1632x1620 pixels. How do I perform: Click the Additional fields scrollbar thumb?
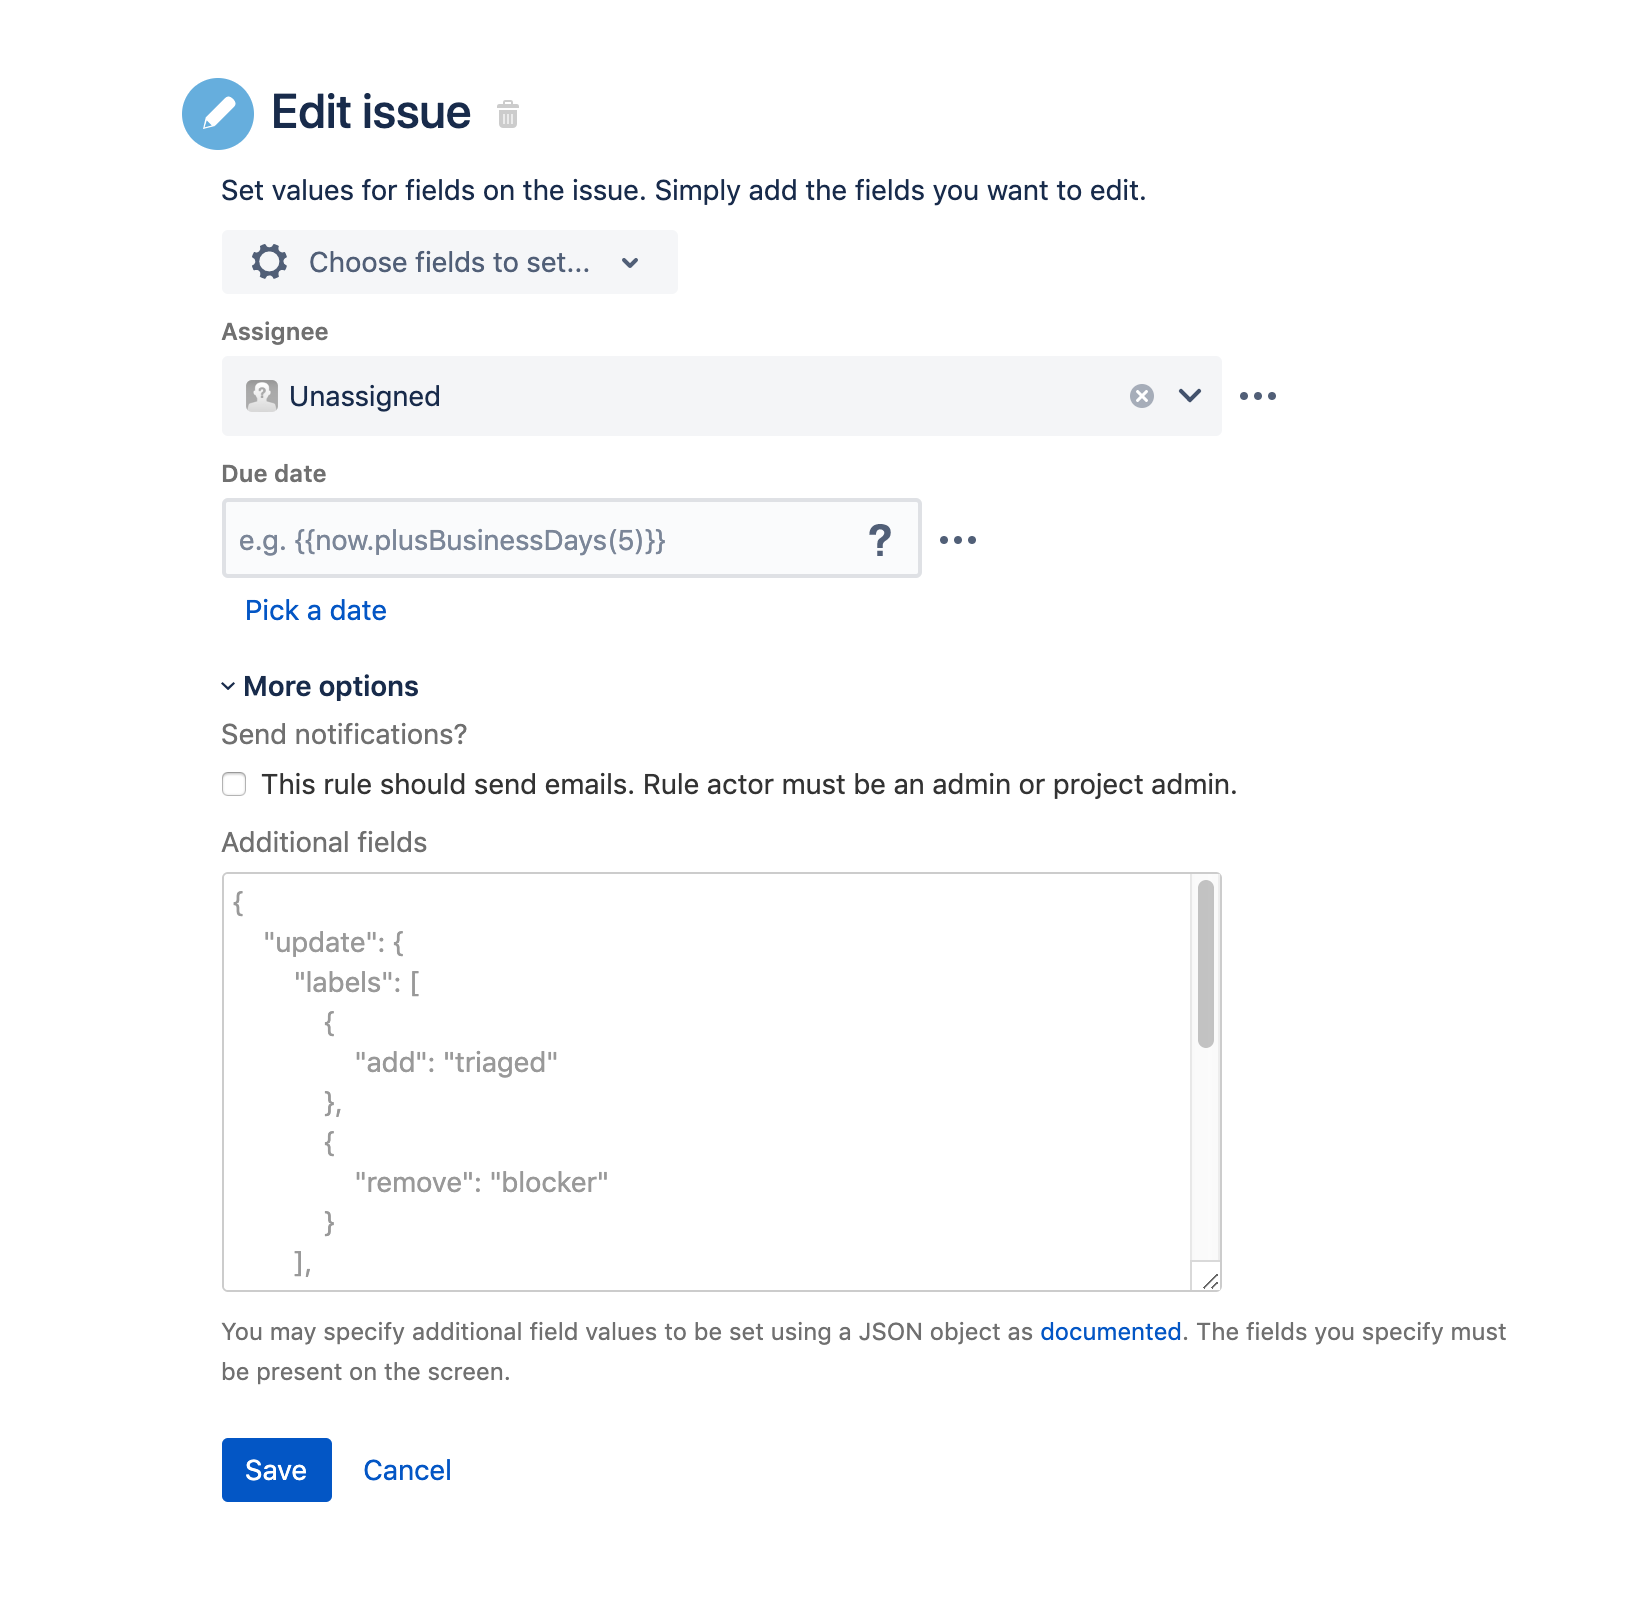point(1205,964)
